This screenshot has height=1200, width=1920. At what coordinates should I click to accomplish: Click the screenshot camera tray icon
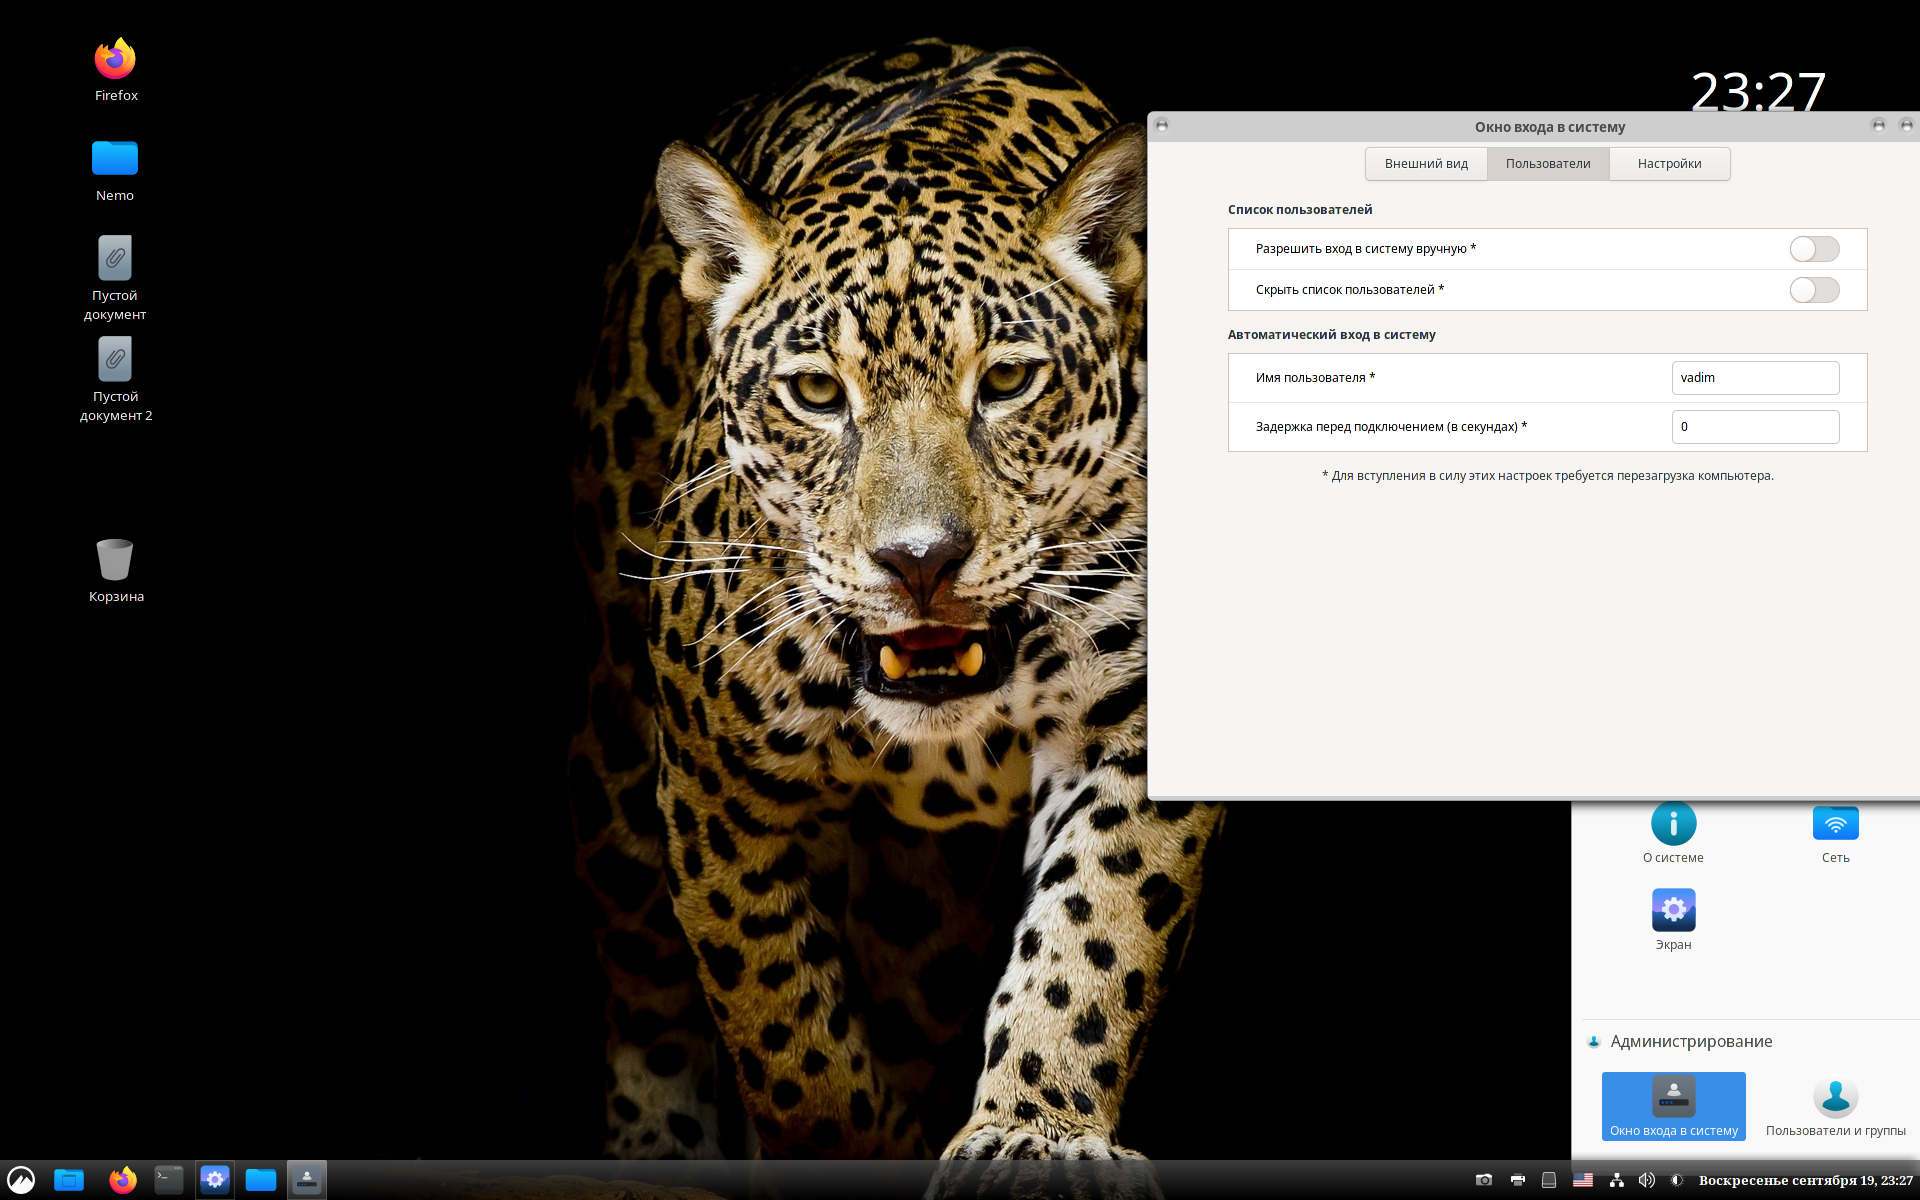(1484, 1180)
